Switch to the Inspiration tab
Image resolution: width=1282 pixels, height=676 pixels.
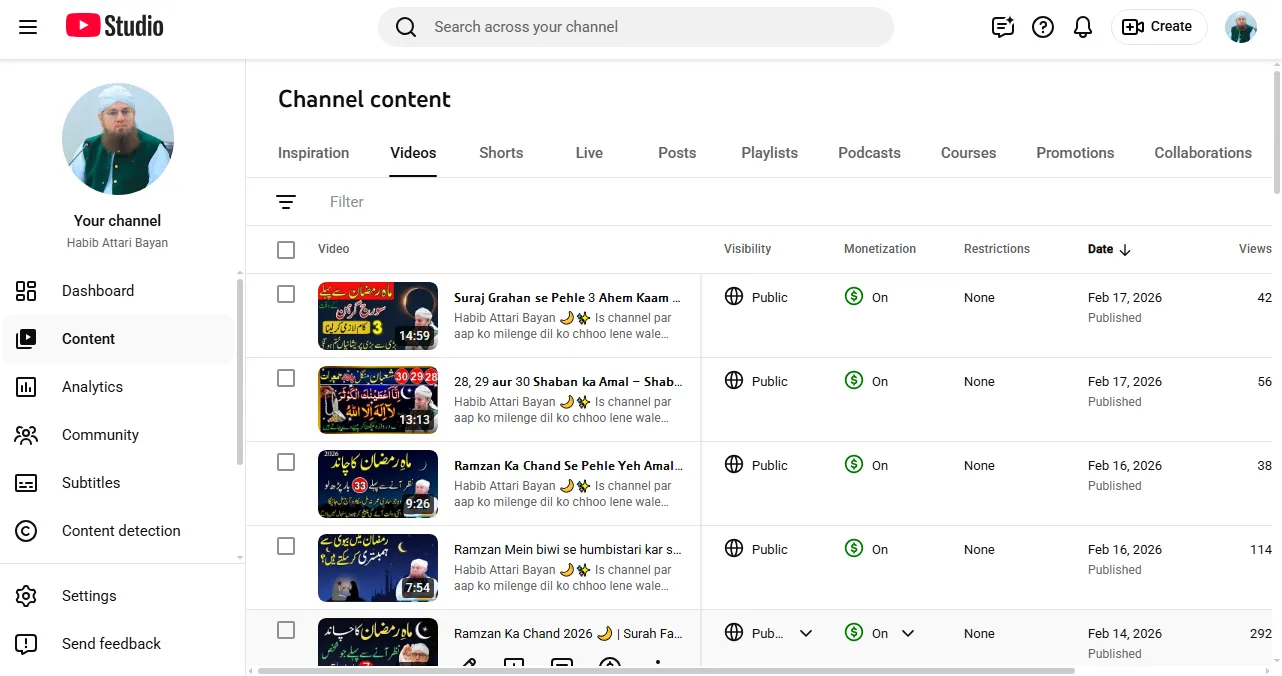click(314, 153)
